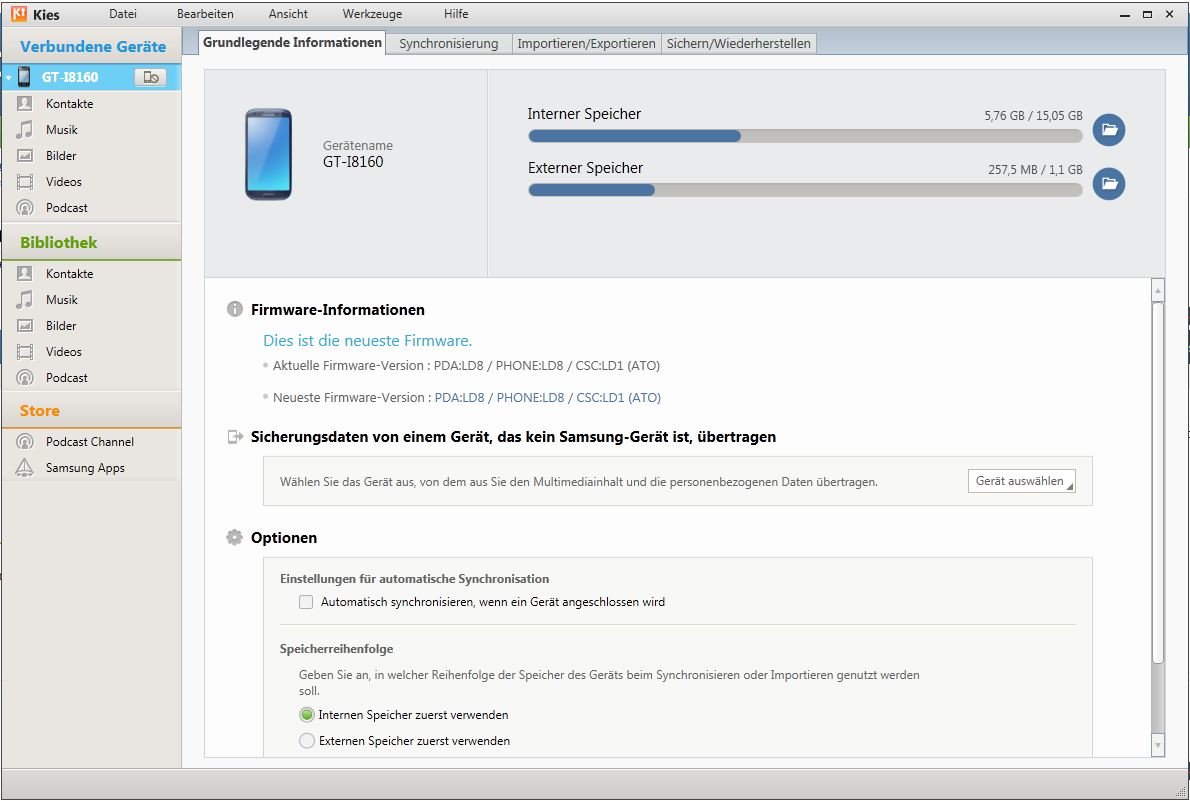1190x801 pixels.
Task: Click the Speicherreihenfolge heading
Action: coord(336,649)
